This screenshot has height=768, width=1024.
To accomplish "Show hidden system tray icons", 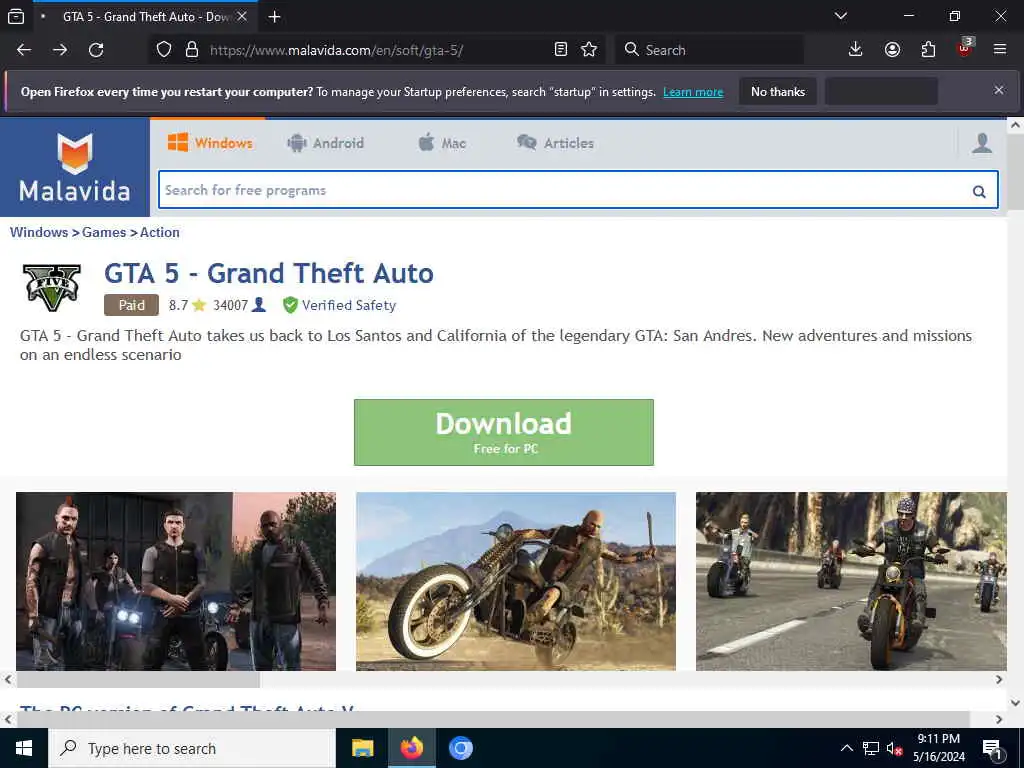I will click(846, 748).
